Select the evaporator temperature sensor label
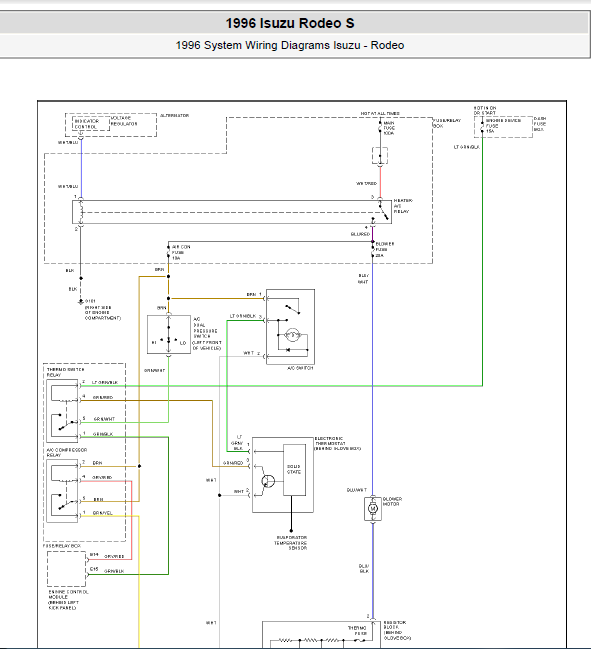 291,543
